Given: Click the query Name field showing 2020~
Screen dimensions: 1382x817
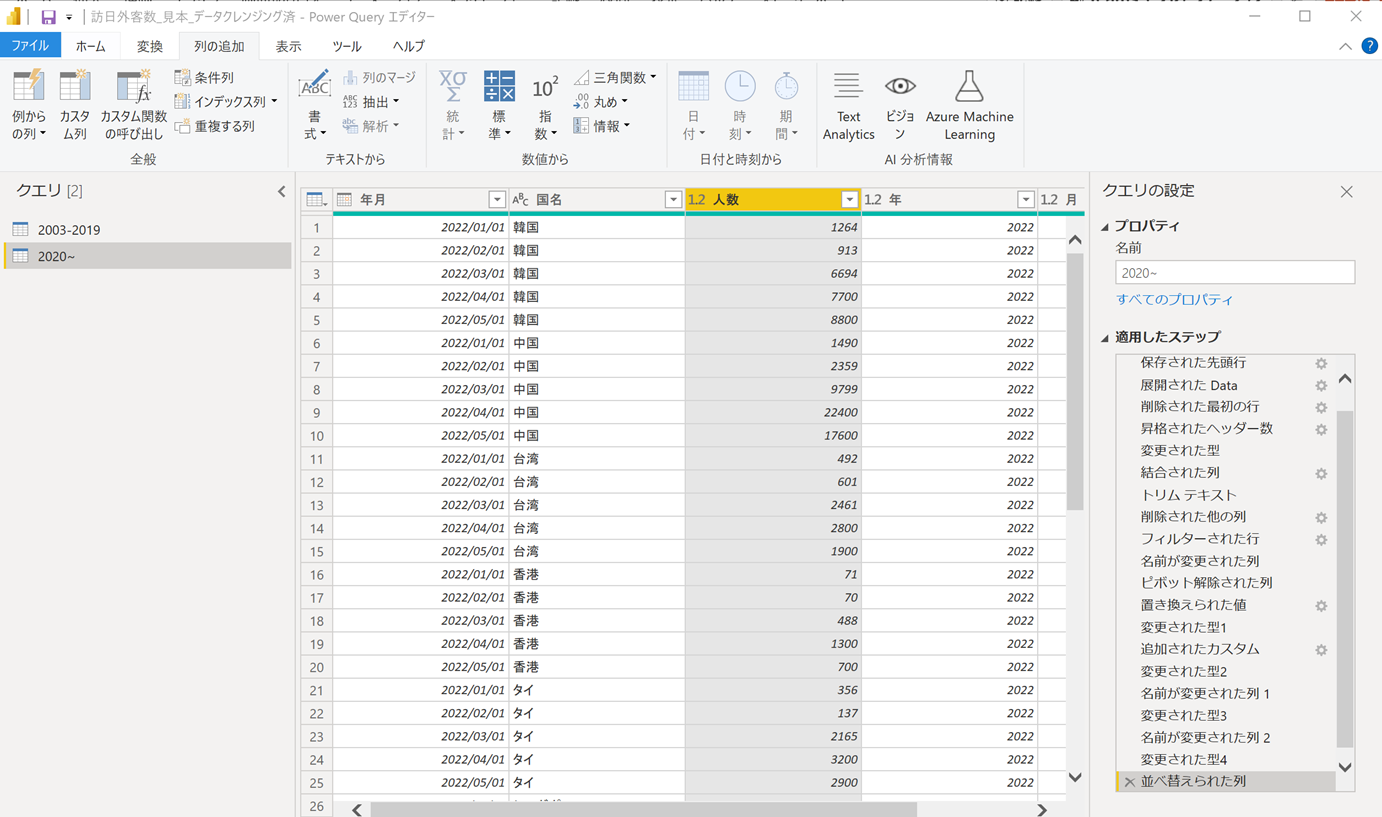Looking at the screenshot, I should point(1235,272).
